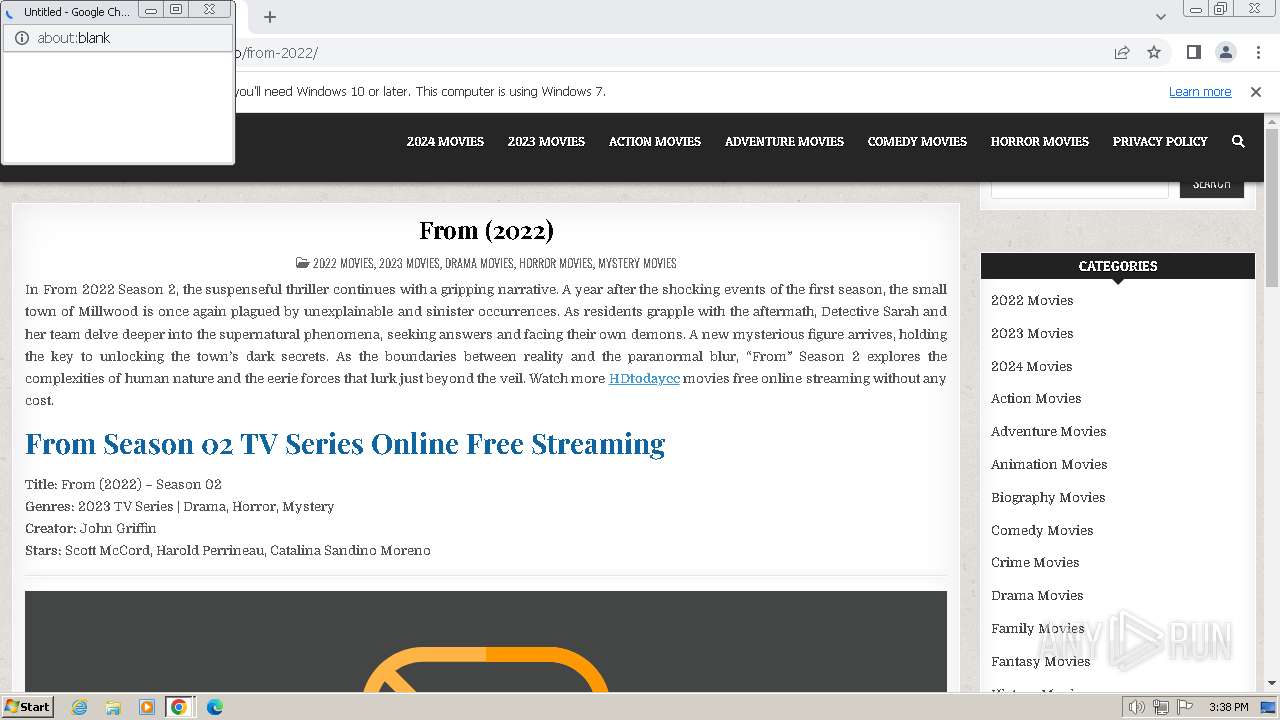1280x720 pixels.
Task: Open the DRAMA MOVIES post category tag
Action: 479,264
